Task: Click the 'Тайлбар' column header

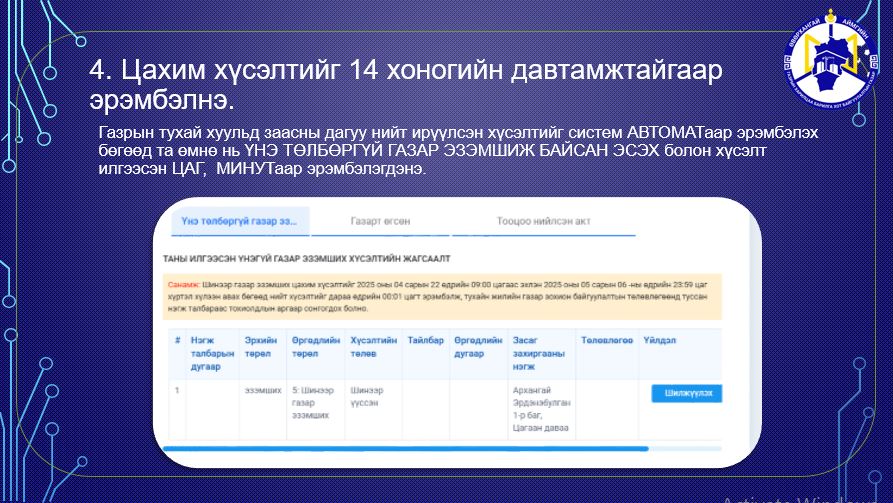Action: [424, 341]
